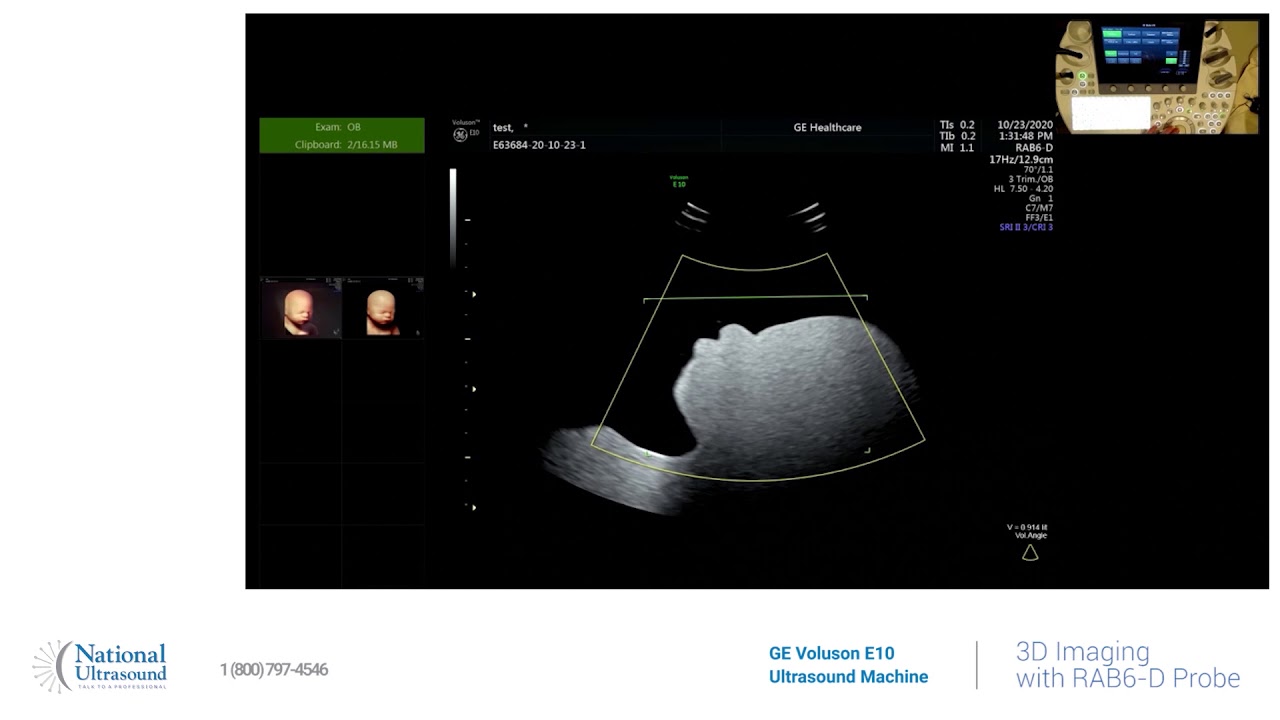Click the 'GE Voluson E10 Ultrasound Machine' caption
This screenshot has height=720, width=1280.
click(x=848, y=665)
